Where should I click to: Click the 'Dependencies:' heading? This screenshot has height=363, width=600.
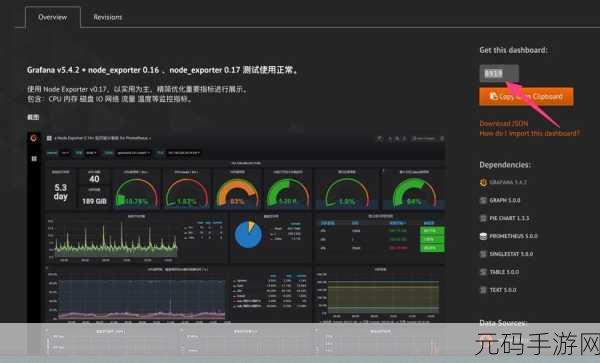tap(505, 165)
